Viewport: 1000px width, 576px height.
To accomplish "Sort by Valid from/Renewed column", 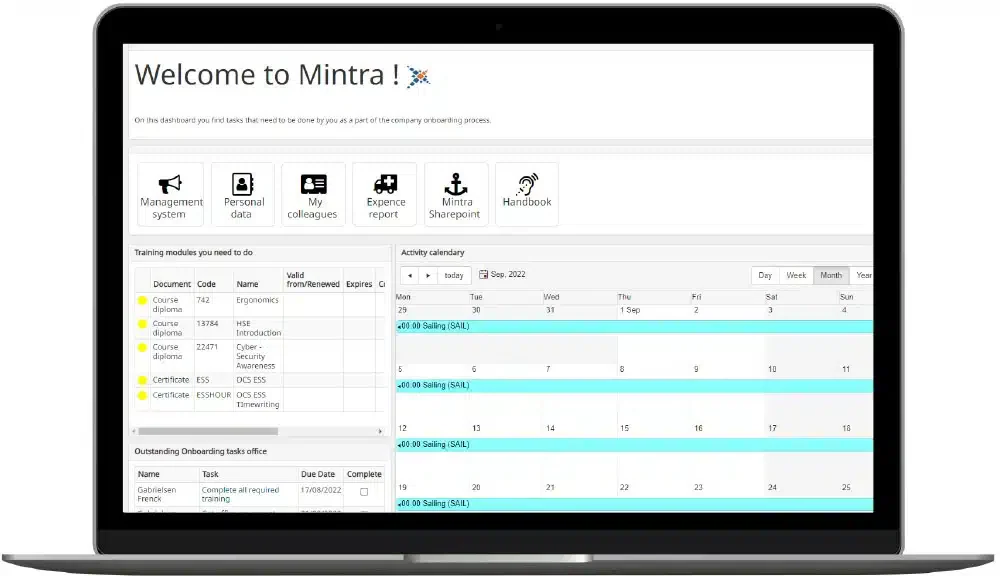I will coord(312,279).
